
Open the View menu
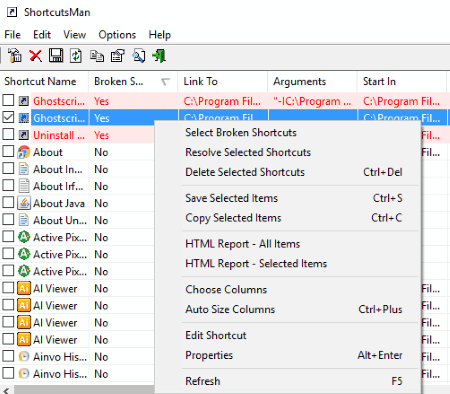point(75,35)
